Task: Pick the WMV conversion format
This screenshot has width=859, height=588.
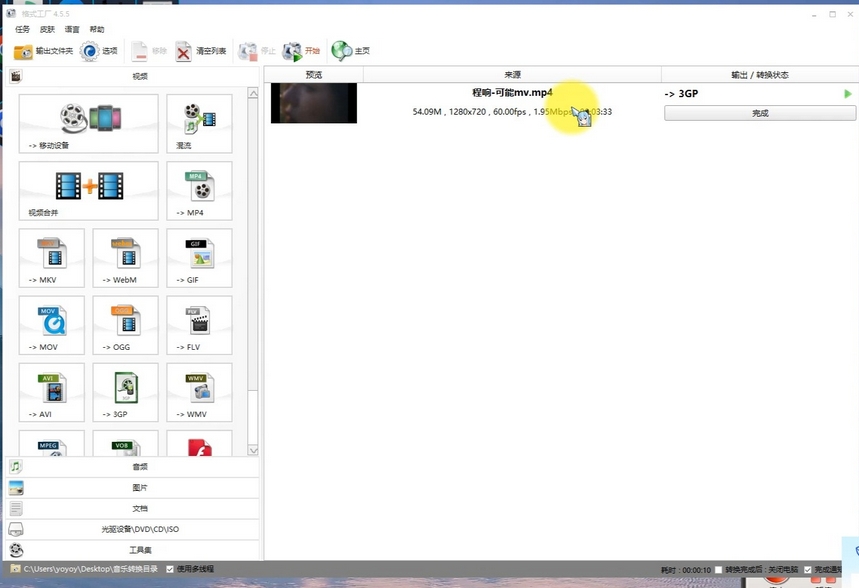Action: coord(198,391)
